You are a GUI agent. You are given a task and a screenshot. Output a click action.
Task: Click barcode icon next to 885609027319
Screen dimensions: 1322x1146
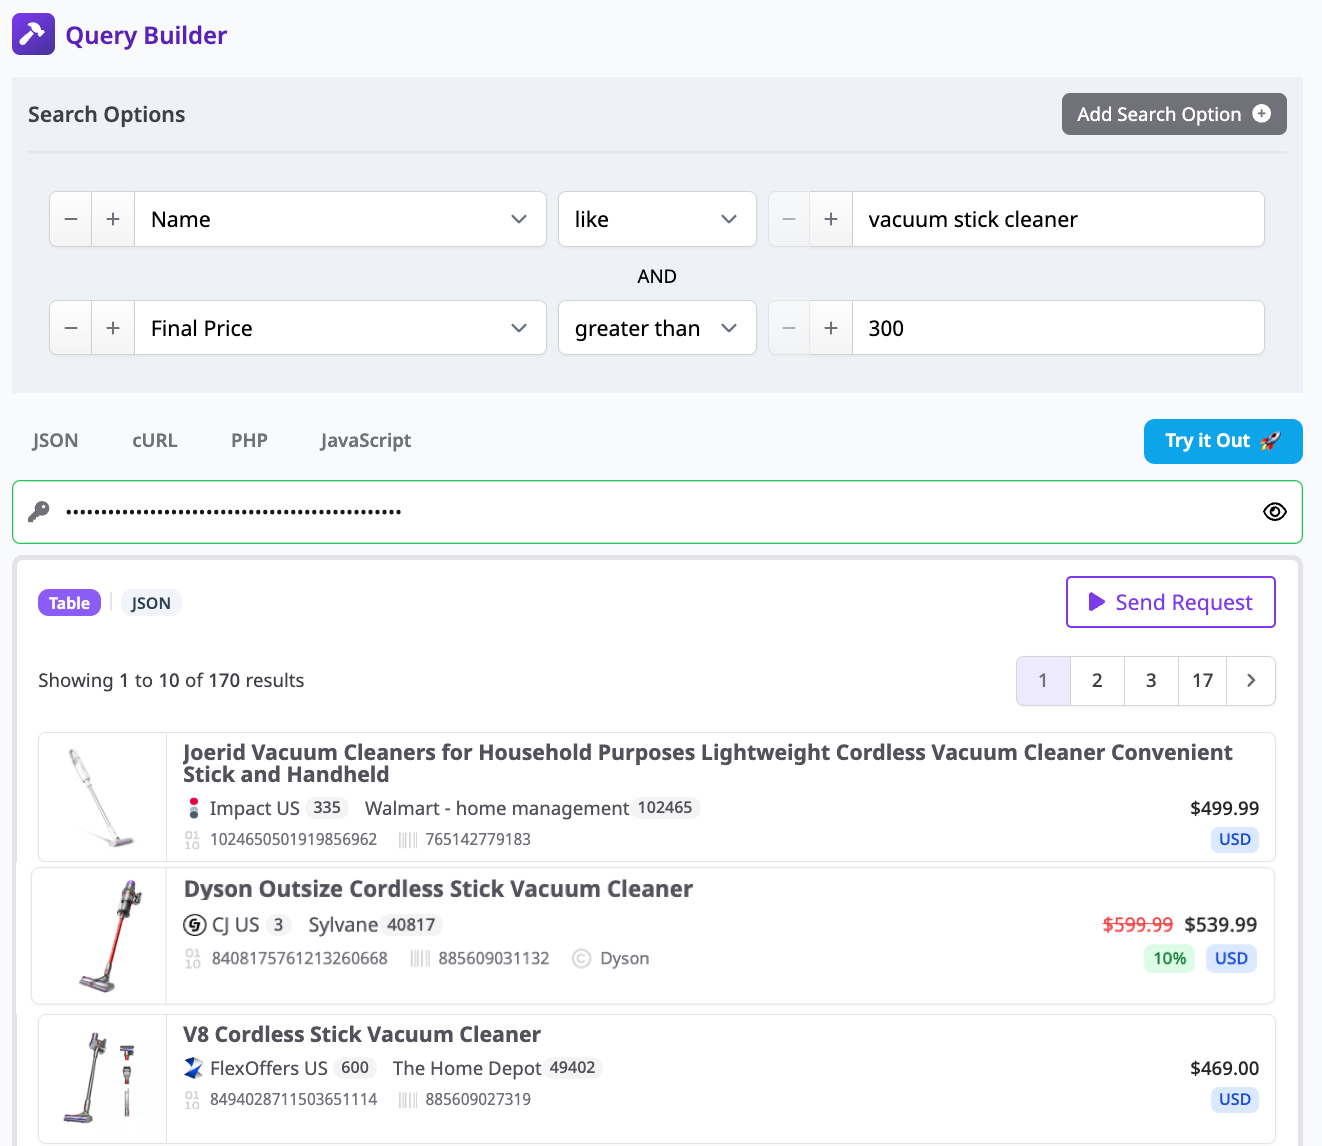[408, 1099]
